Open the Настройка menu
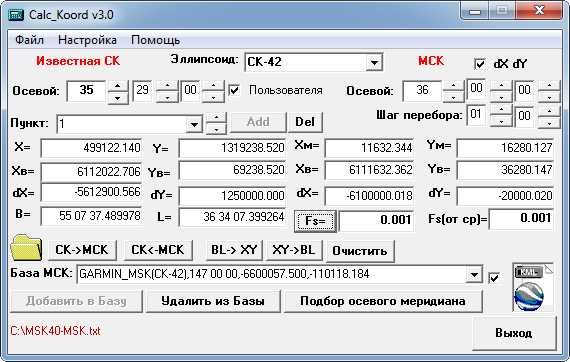The image size is (570, 362). tap(87, 40)
